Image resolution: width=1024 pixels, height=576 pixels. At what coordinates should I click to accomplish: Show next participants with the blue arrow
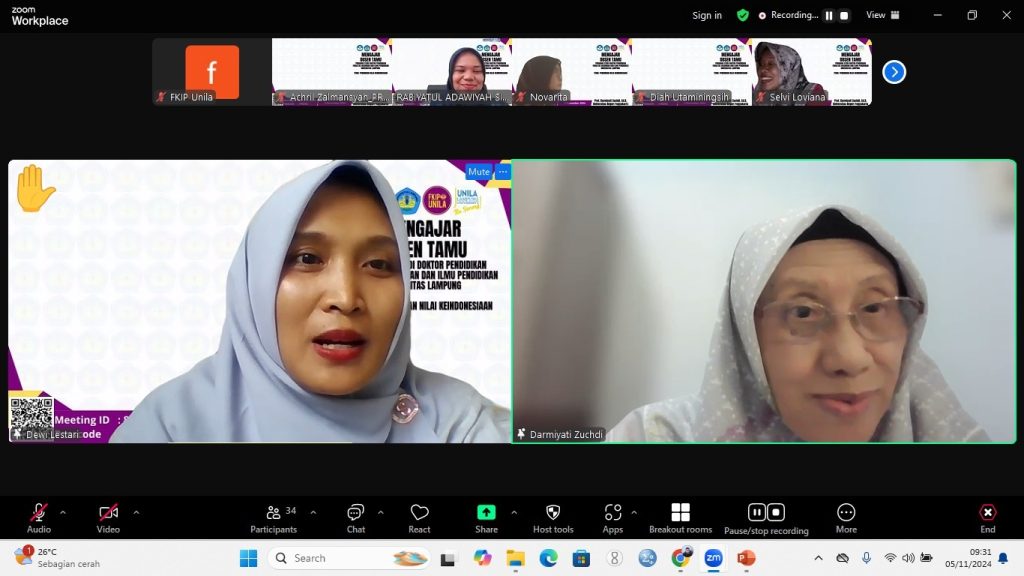(x=894, y=72)
